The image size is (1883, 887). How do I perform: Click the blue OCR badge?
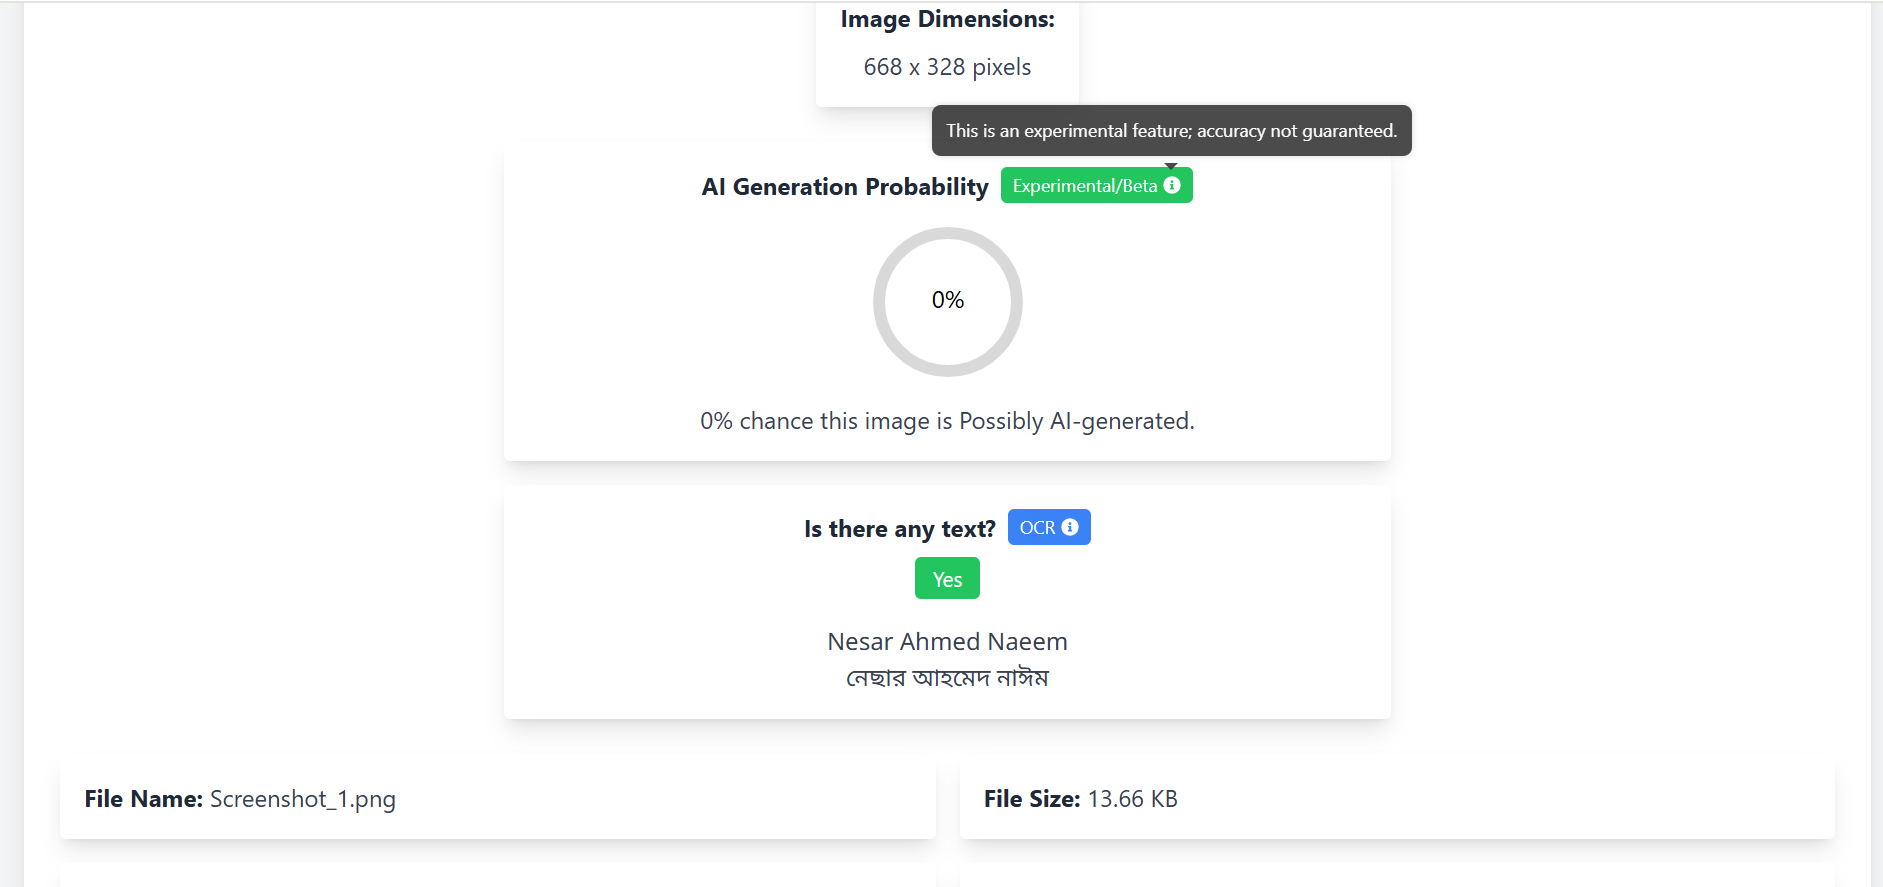click(x=1049, y=527)
